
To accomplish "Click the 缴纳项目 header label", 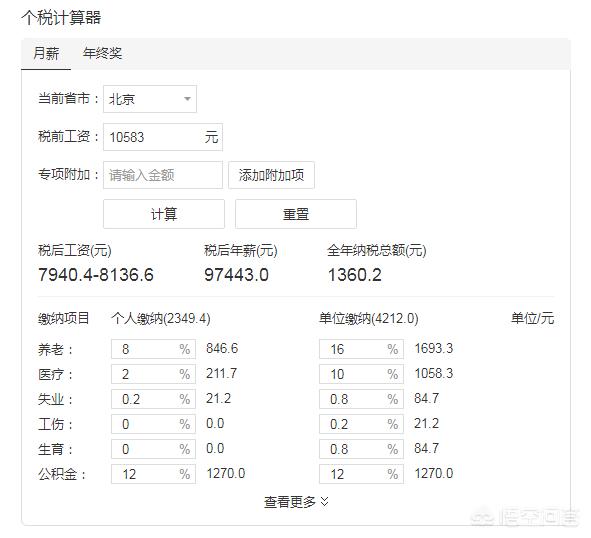I will pyautogui.click(x=63, y=319).
